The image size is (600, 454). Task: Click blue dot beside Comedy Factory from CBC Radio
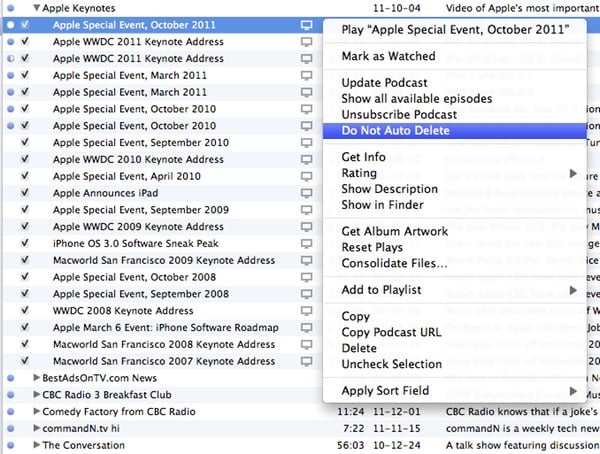tap(11, 412)
